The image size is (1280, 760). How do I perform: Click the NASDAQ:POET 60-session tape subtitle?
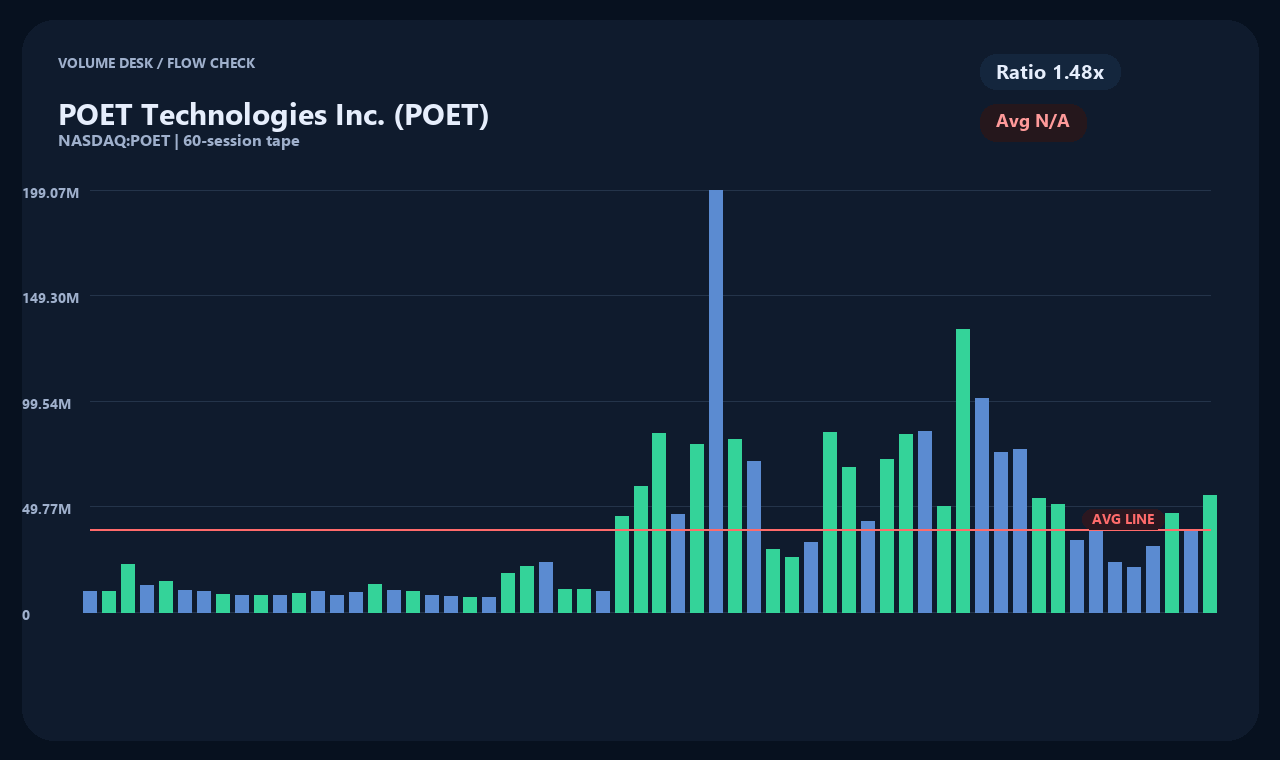pyautogui.click(x=179, y=141)
